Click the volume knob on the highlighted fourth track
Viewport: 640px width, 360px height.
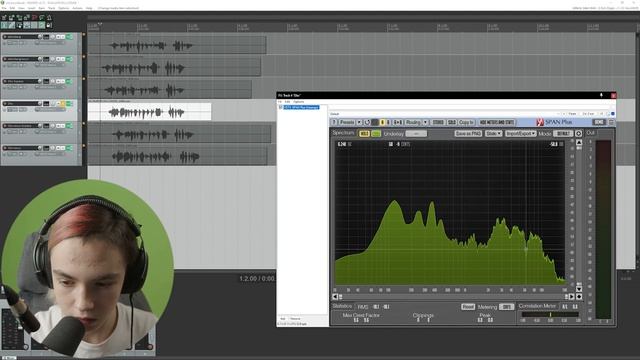(40, 103)
